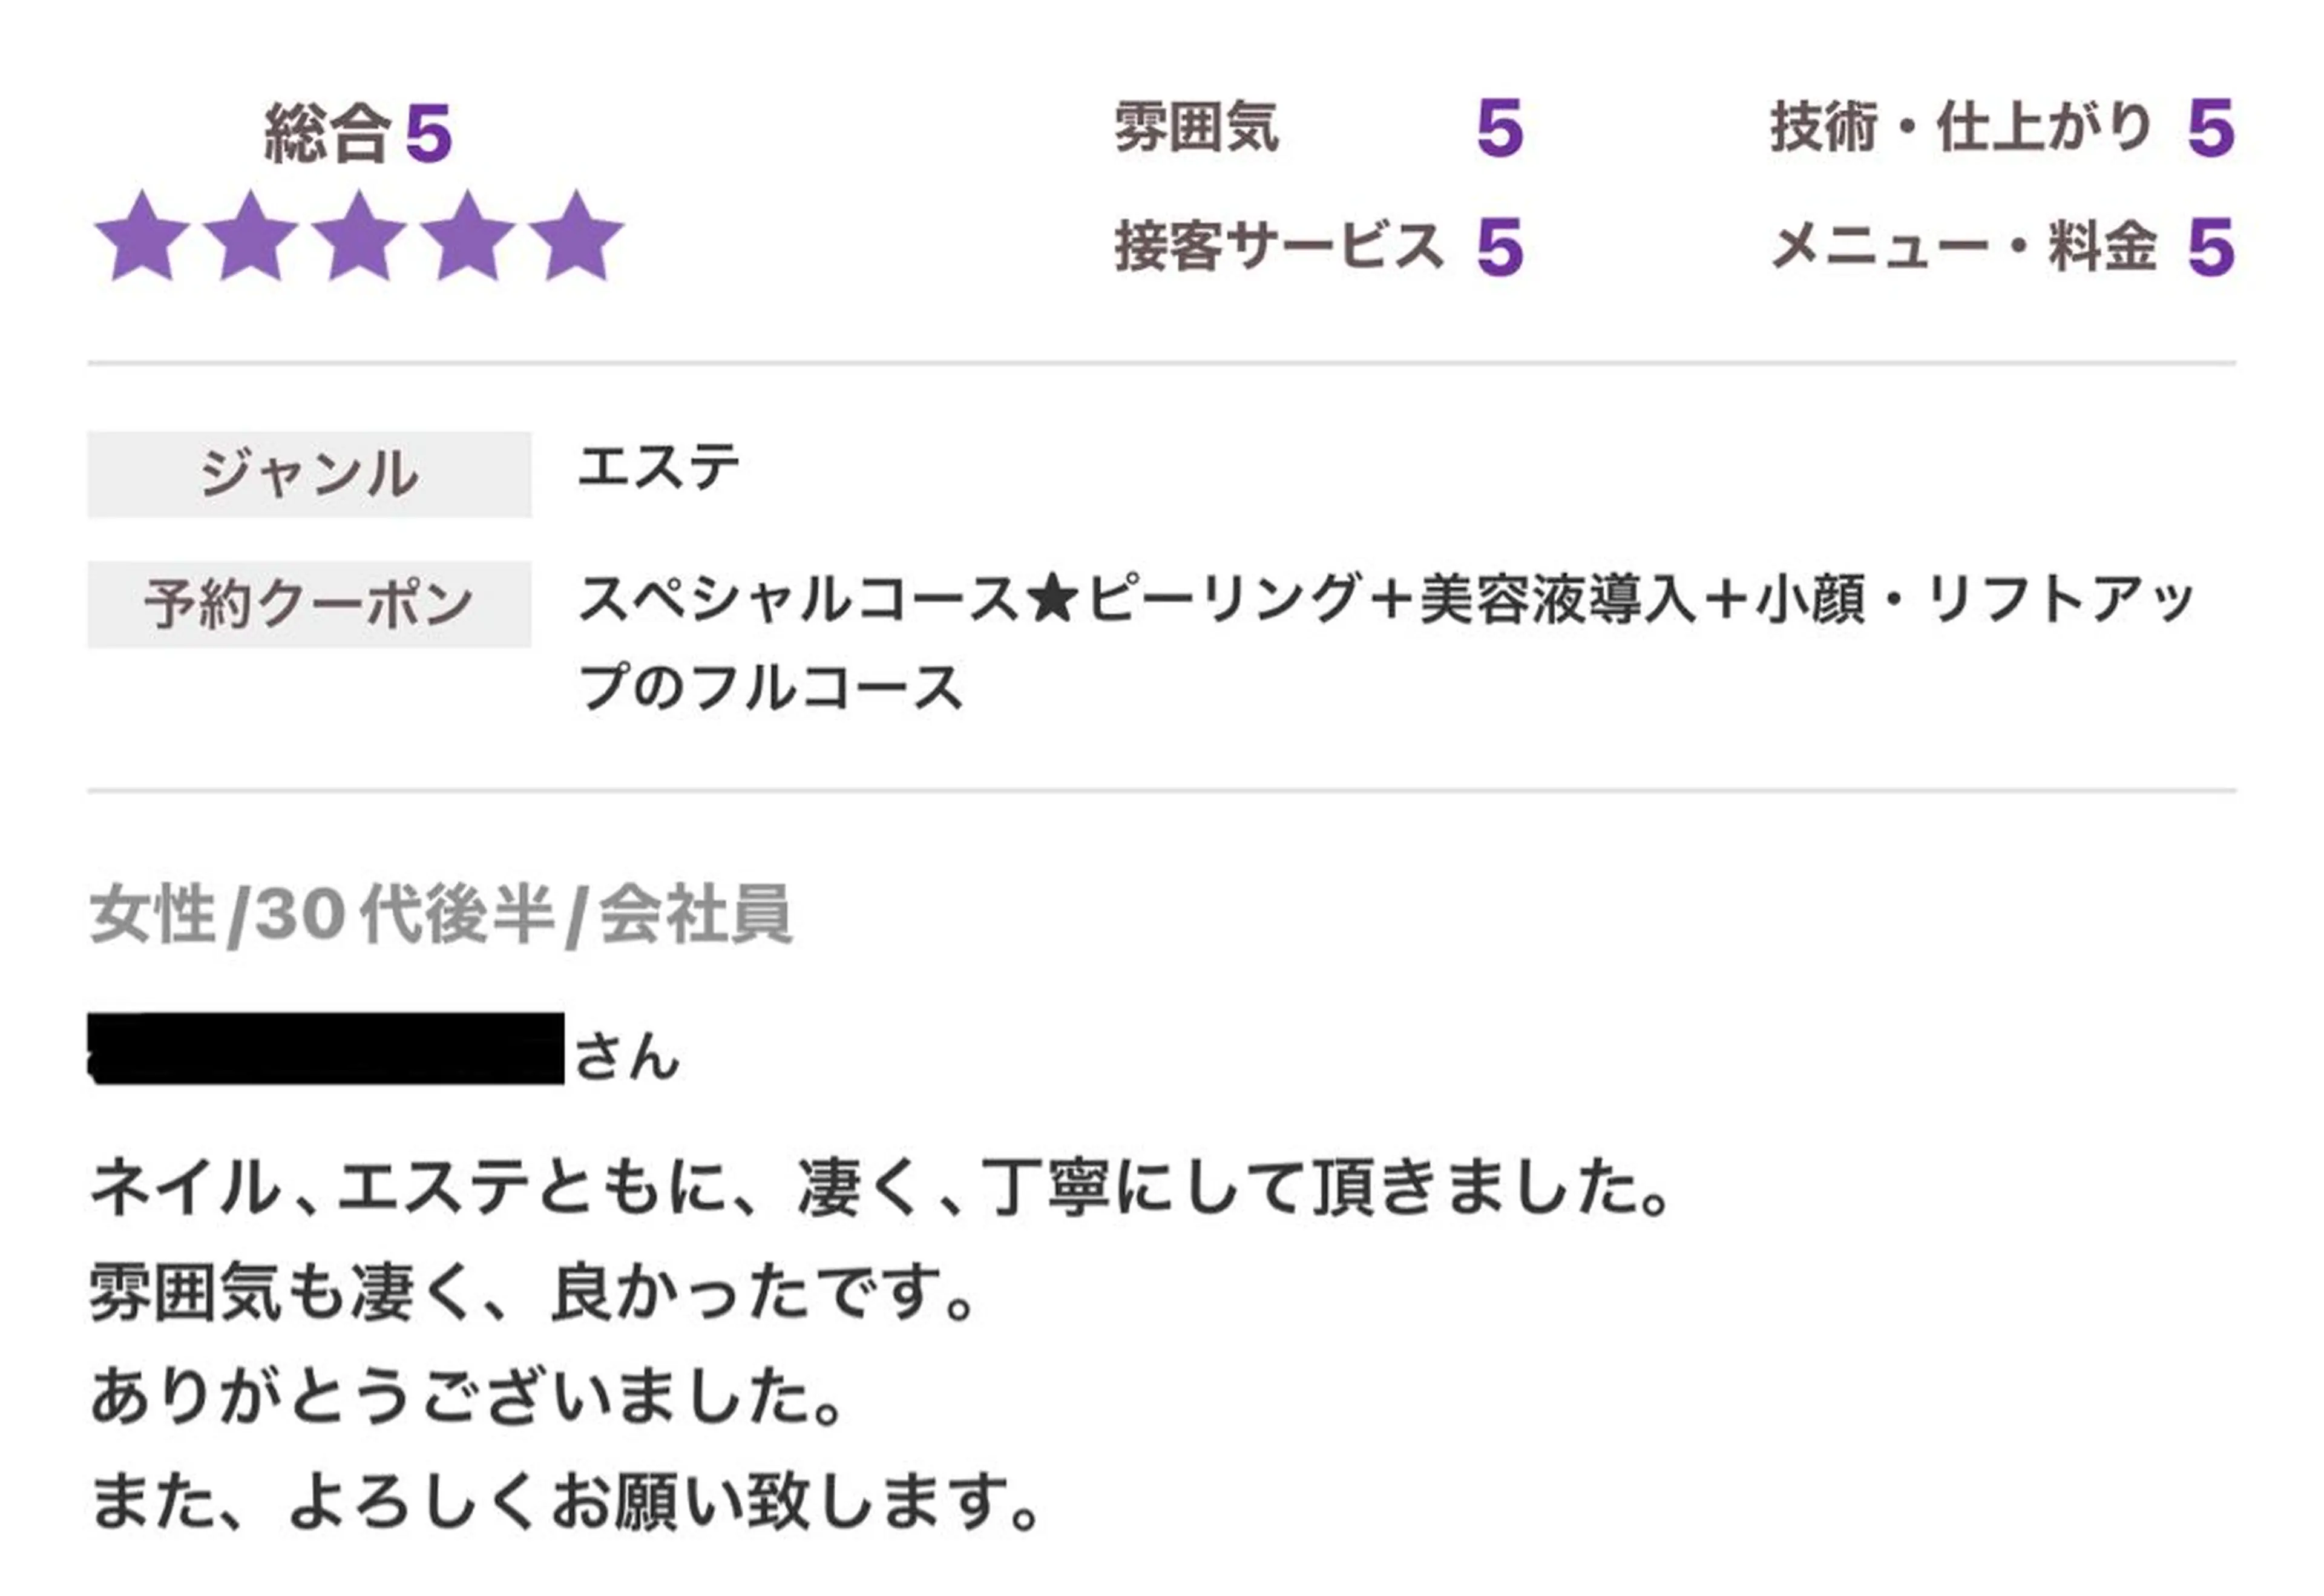Image resolution: width=2324 pixels, height=1596 pixels.
Task: Click the review line starting with ネイル、エステ
Action: point(880,1188)
